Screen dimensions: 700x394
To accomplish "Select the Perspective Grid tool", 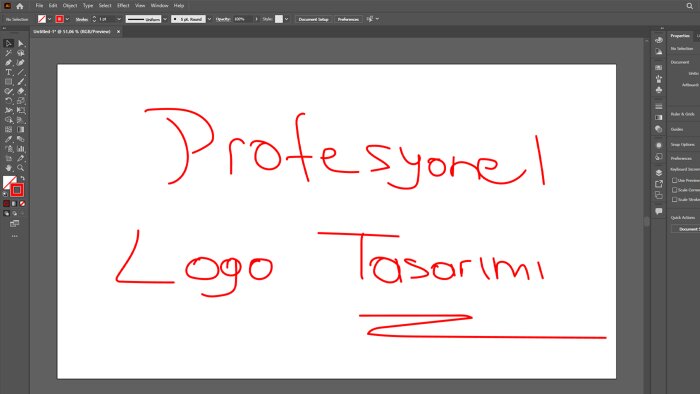I will (21, 120).
